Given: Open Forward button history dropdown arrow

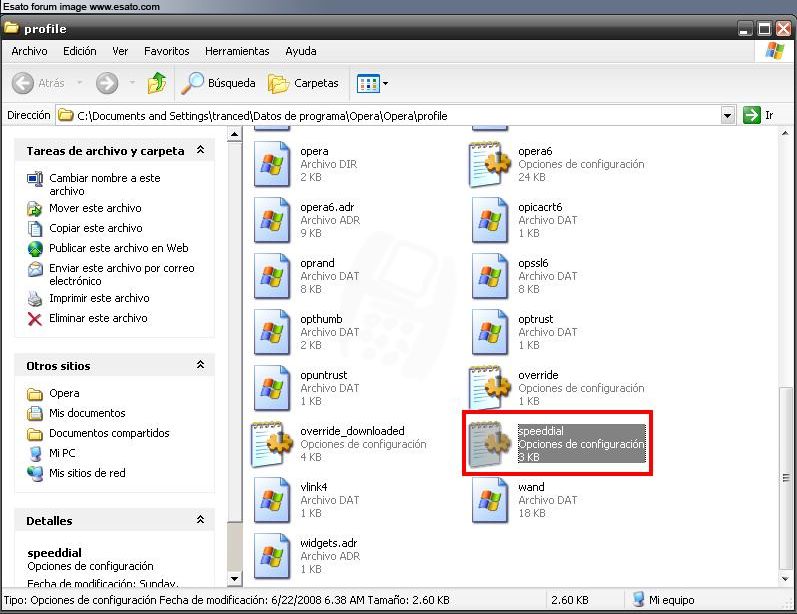Looking at the screenshot, I should 132,83.
